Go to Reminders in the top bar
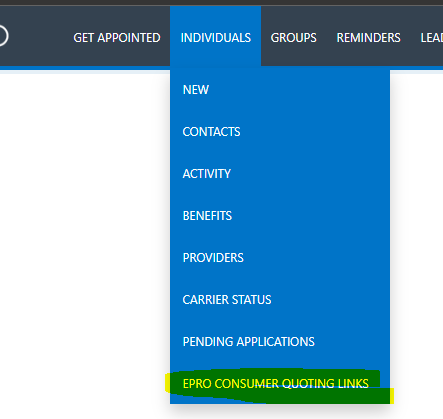The width and height of the screenshot is (443, 419). click(368, 38)
